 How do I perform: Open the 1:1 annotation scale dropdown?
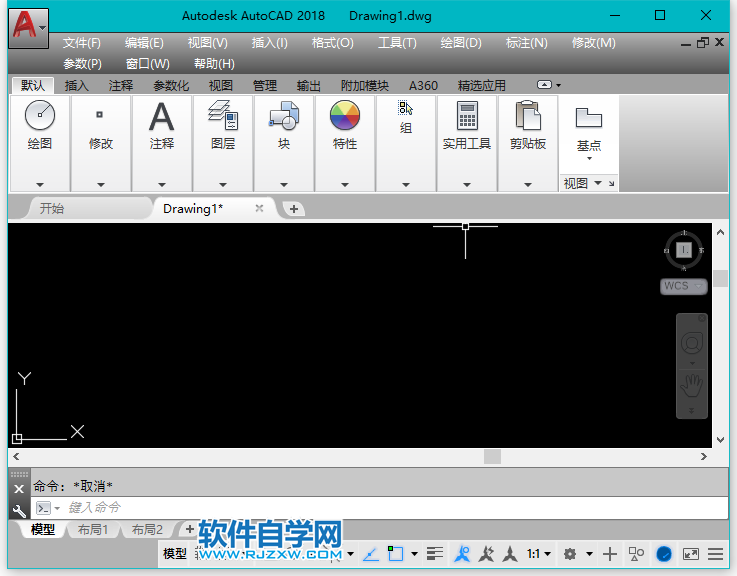(539, 554)
